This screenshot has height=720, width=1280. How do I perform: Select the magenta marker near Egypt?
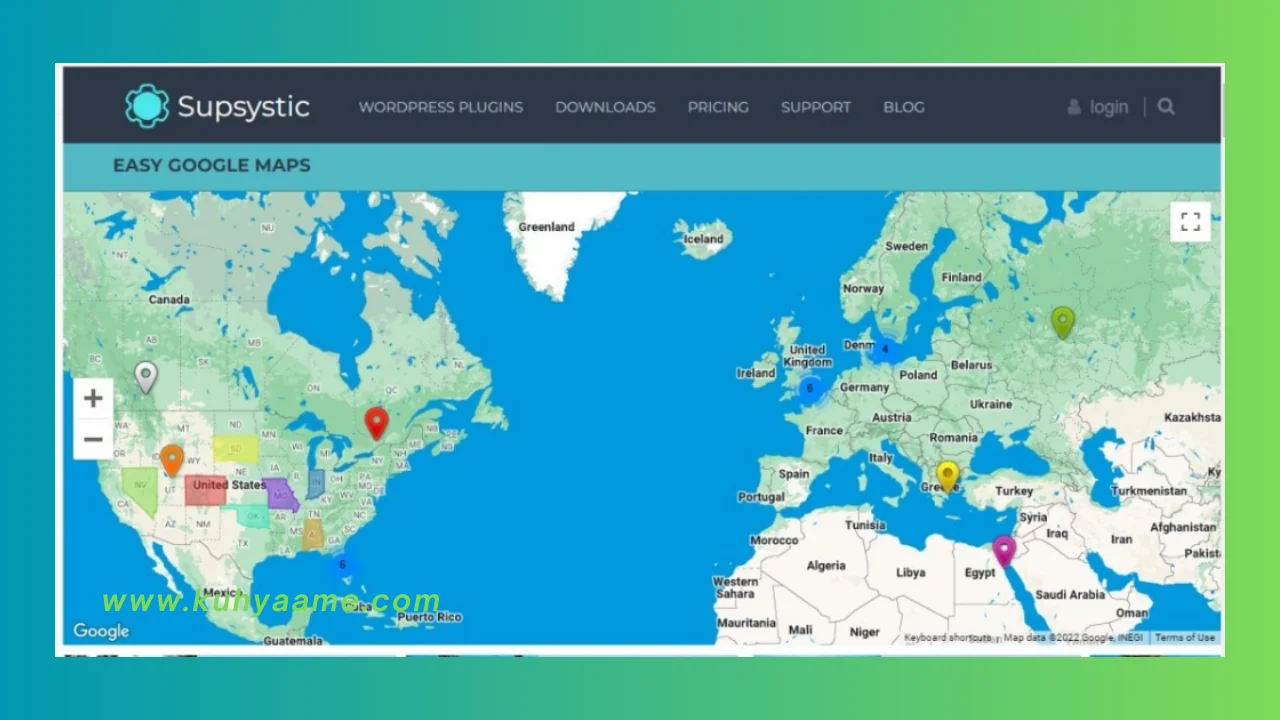1003,551
